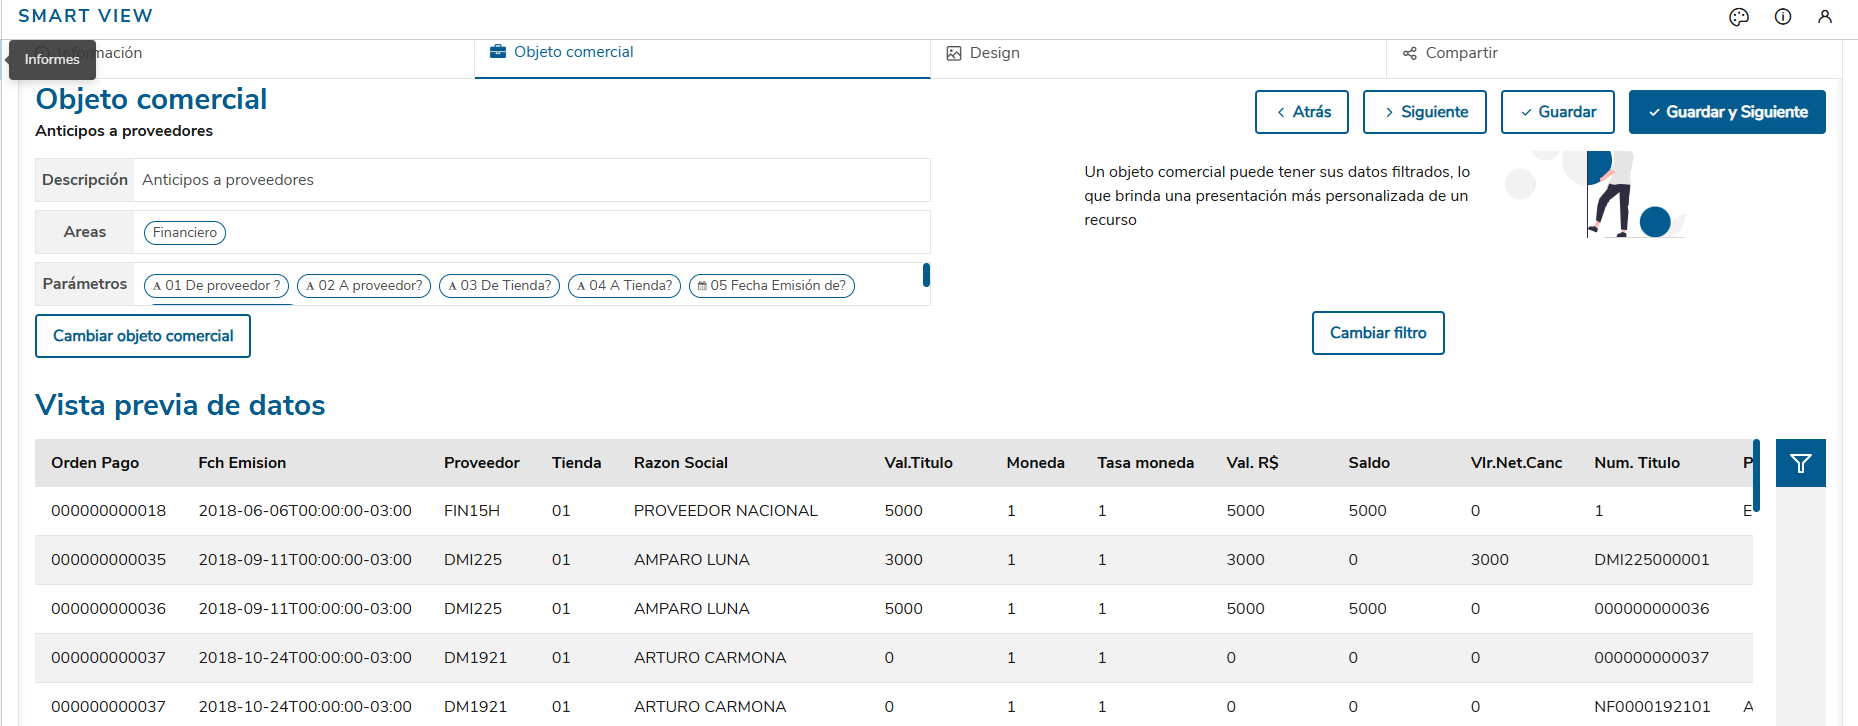The image size is (1858, 726).
Task: Go to next step with Siguiente
Action: click(1424, 112)
